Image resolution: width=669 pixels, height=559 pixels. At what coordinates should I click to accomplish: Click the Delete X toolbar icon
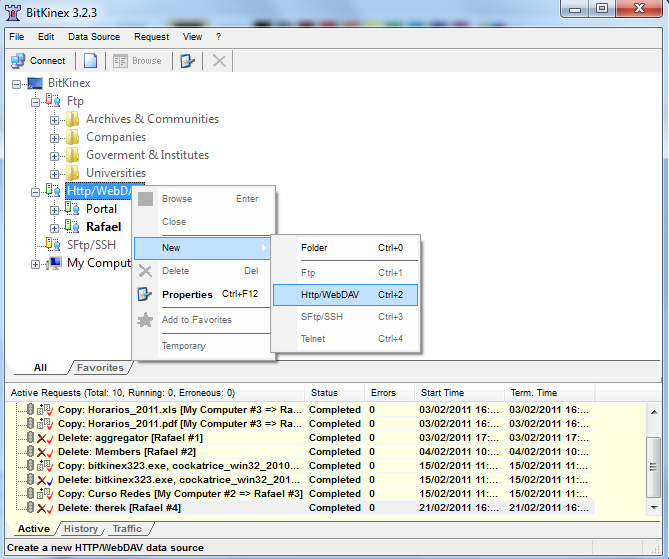(x=219, y=61)
